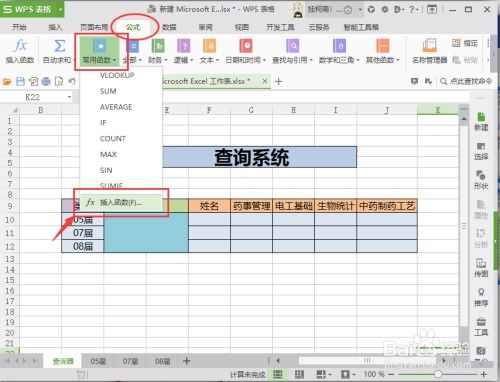Click the Shapes icon in right sidebar
The image size is (500, 382).
(x=481, y=175)
